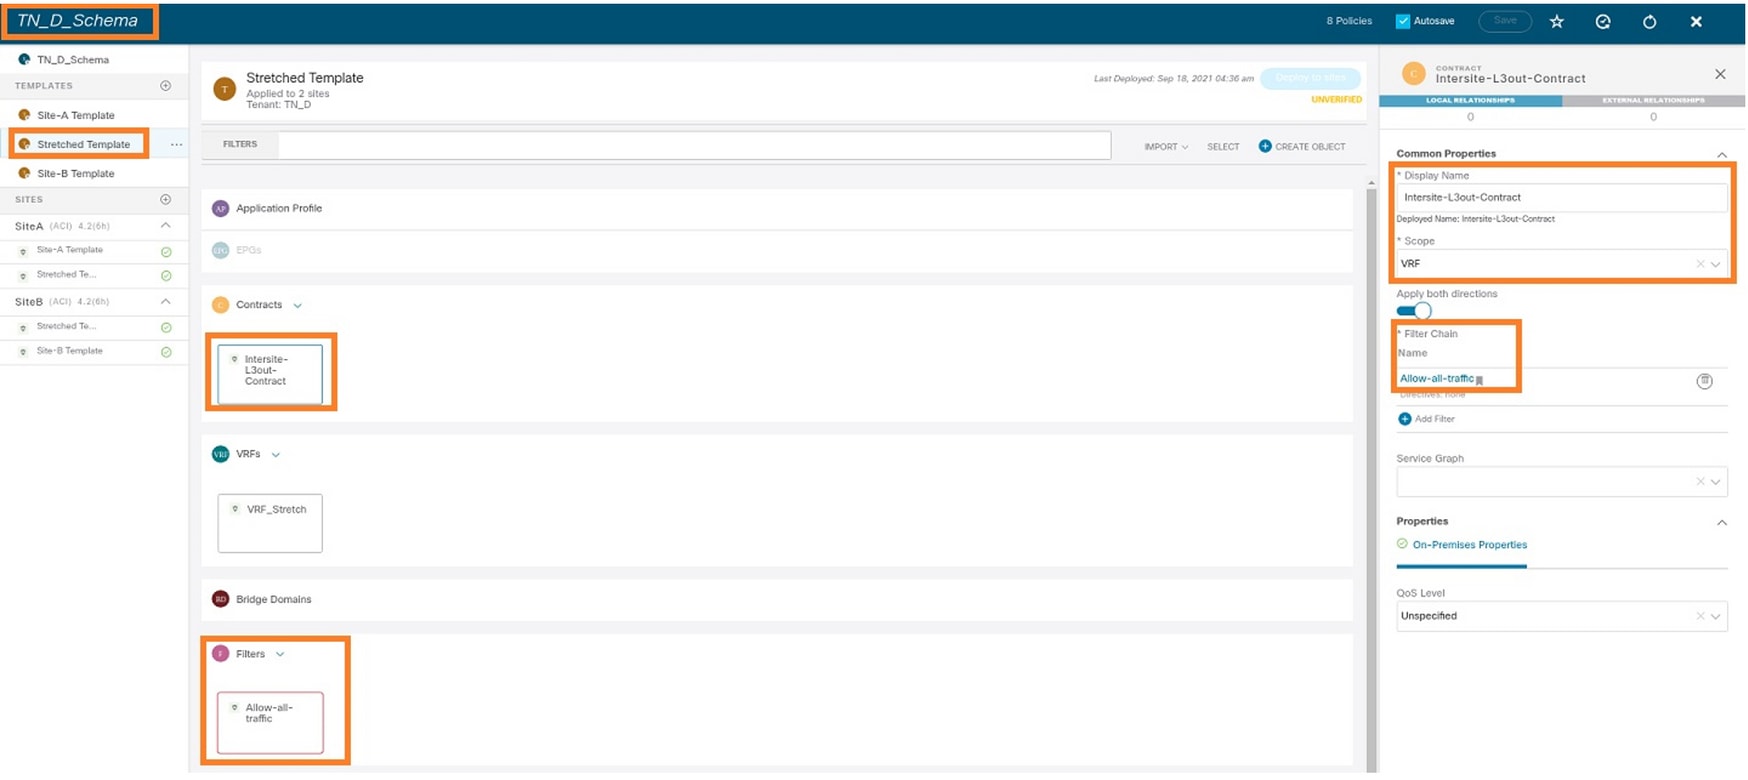Click Add Filter
Image resolution: width=1748 pixels, height=780 pixels.
click(x=1426, y=419)
